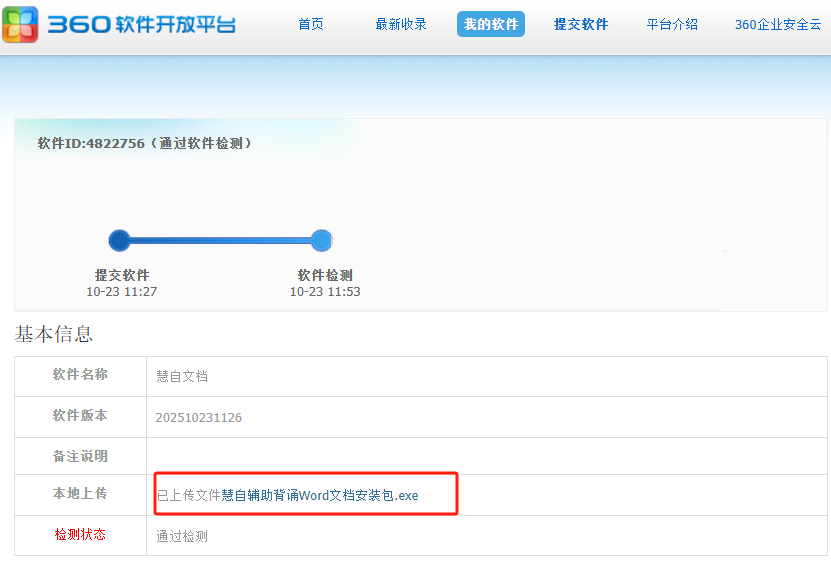Select the highlighted 我的软件 tab
The width and height of the screenshot is (831, 564).
pos(491,24)
